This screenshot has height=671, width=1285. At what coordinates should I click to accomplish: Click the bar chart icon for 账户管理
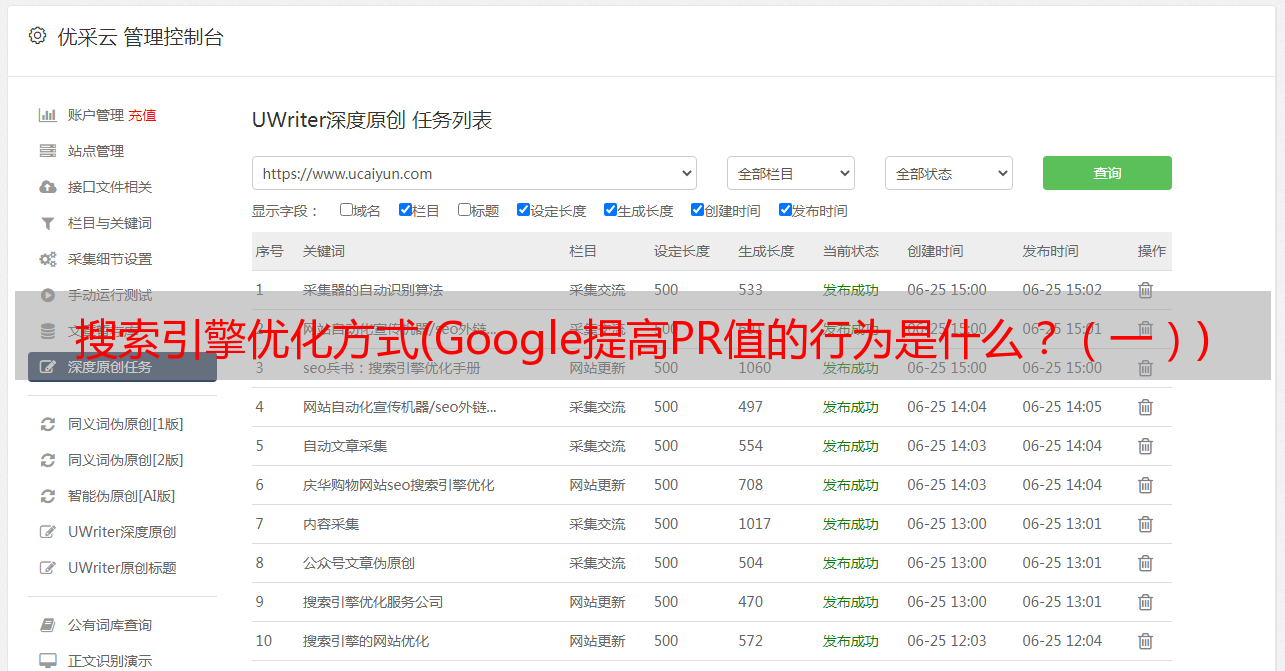point(47,115)
